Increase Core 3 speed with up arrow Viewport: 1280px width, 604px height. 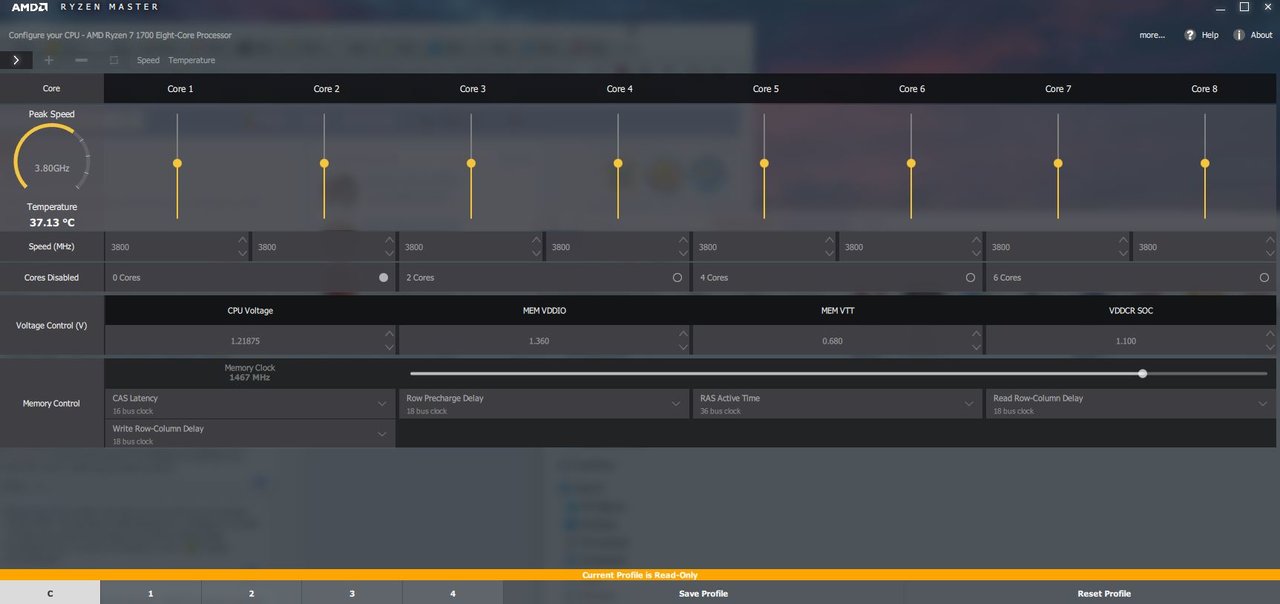click(536, 240)
